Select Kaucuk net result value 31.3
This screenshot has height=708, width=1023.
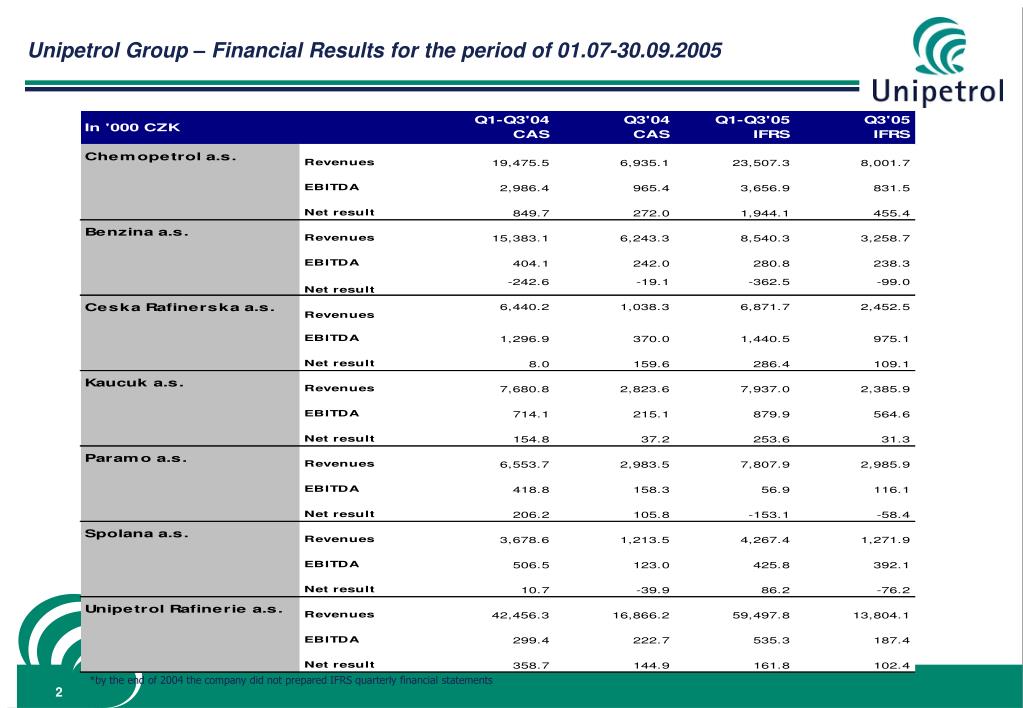(895, 440)
